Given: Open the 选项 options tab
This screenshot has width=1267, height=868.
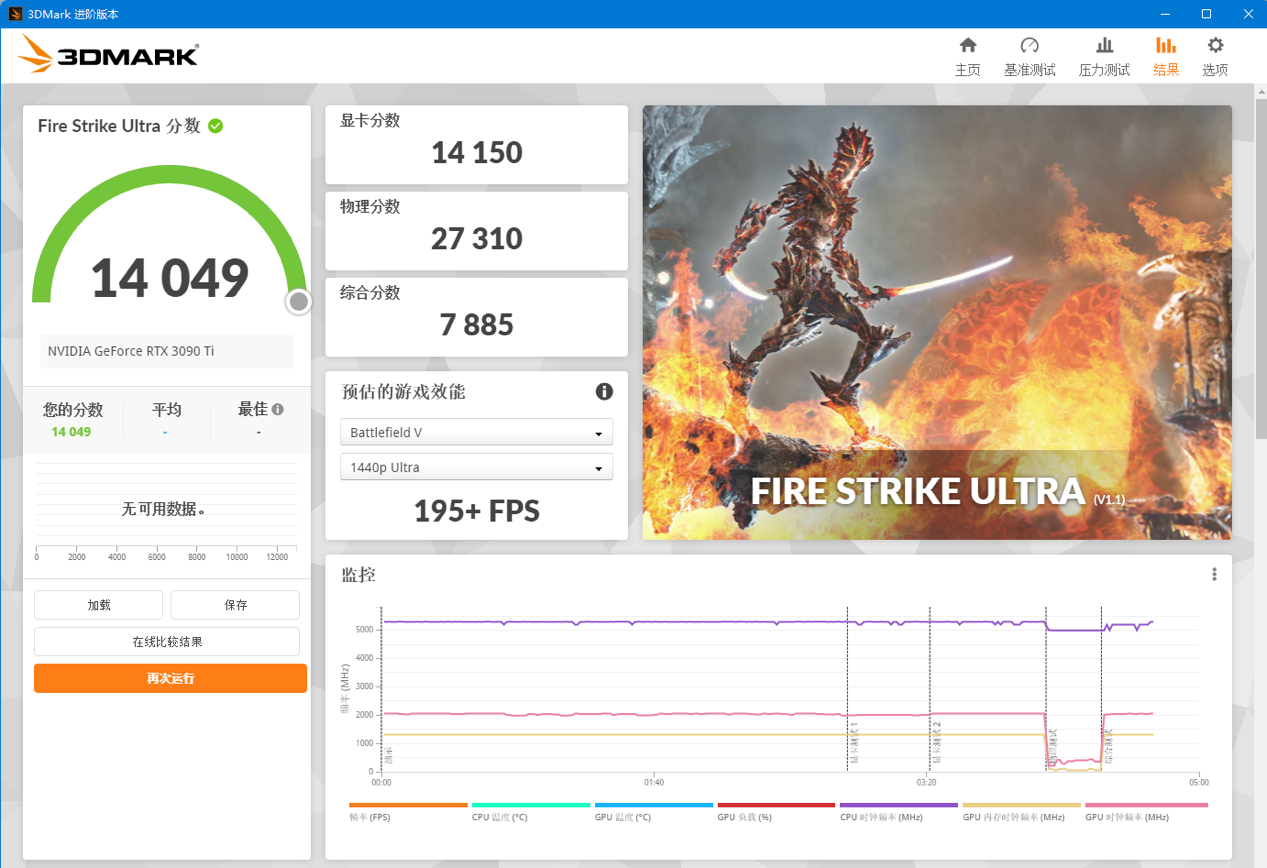Looking at the screenshot, I should [1215, 56].
